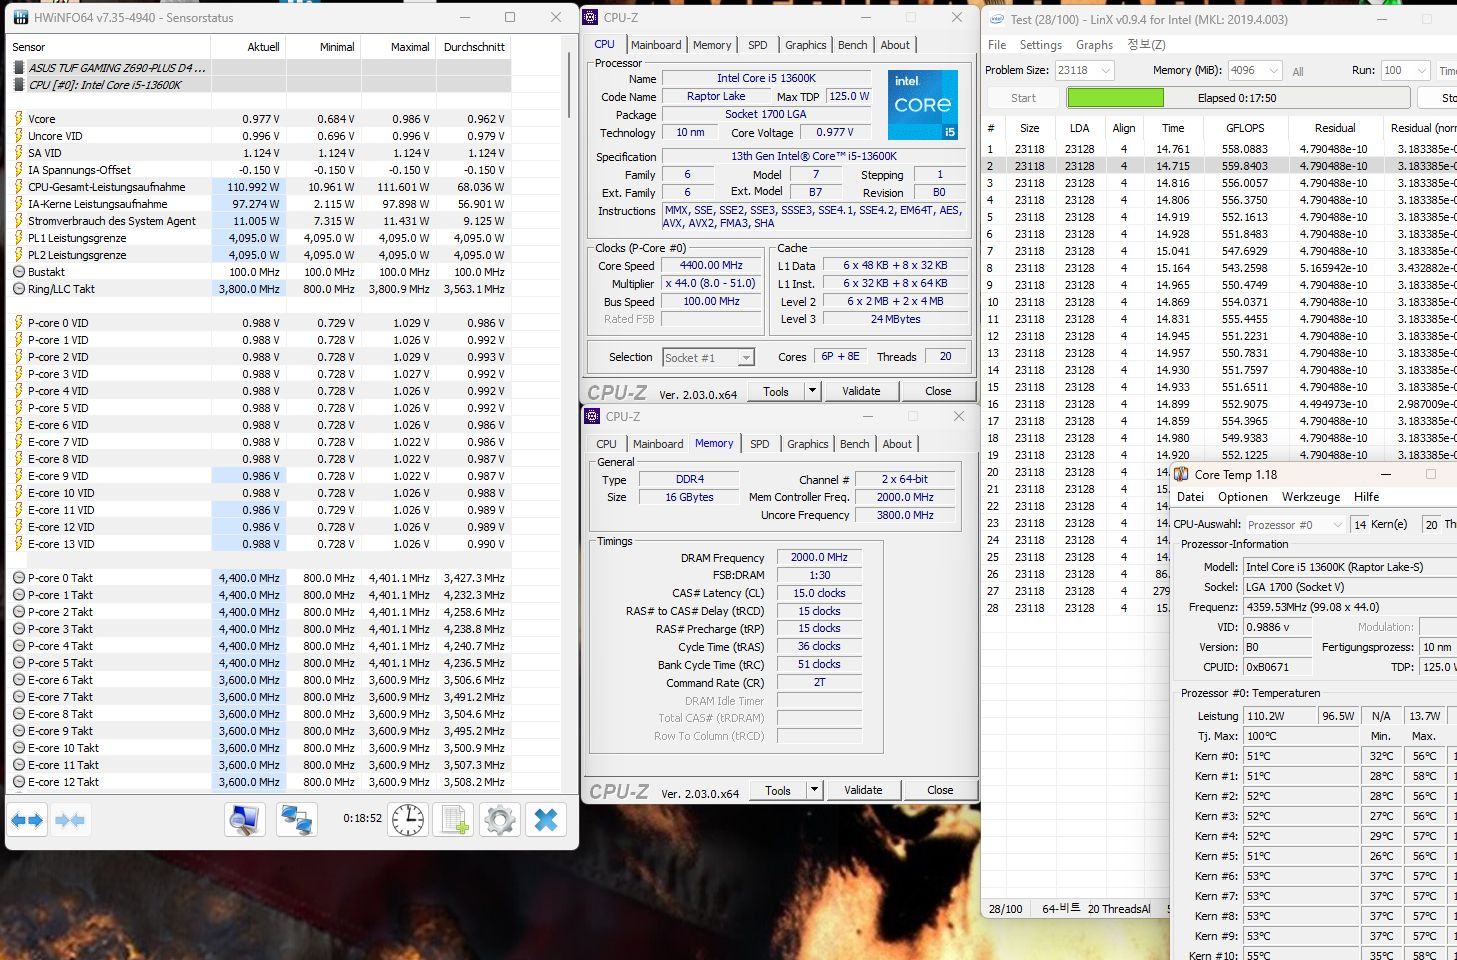This screenshot has height=960, width=1457.
Task: Switch to SPD tab in upper CPU-Z
Action: 758,45
